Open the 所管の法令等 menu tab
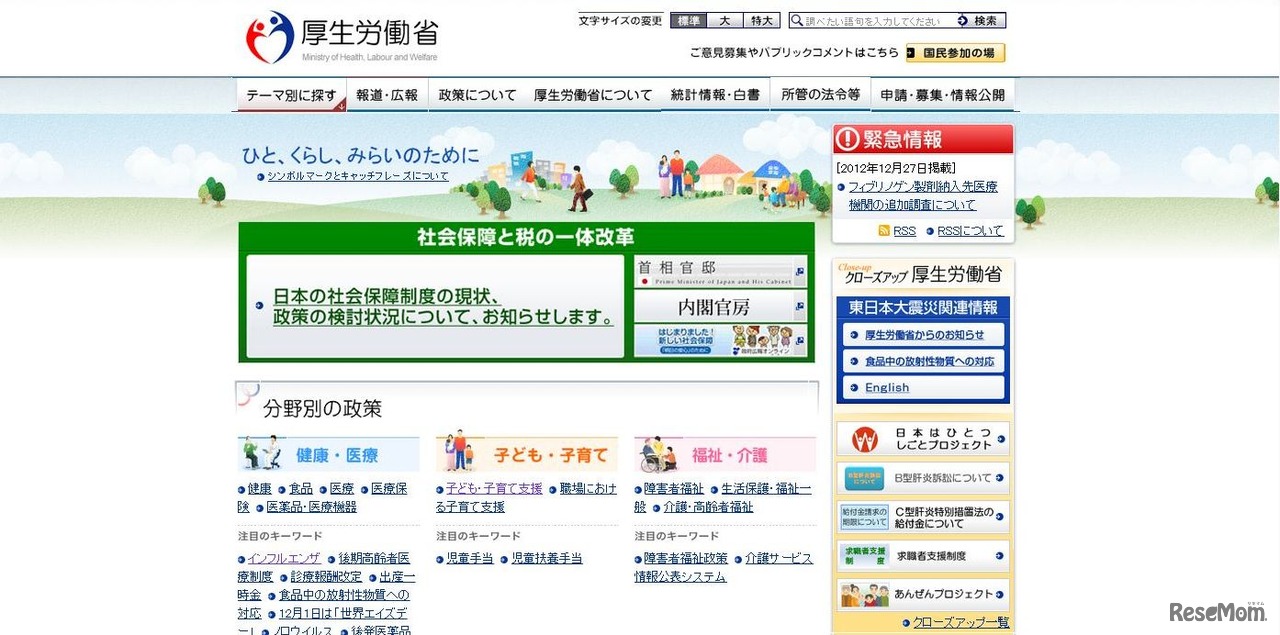1280x635 pixels. click(x=820, y=95)
